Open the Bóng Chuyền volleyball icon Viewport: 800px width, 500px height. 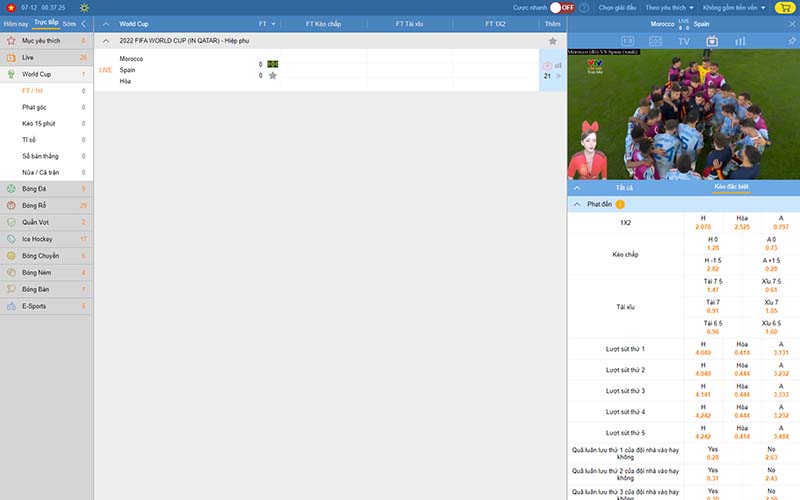tap(11, 256)
